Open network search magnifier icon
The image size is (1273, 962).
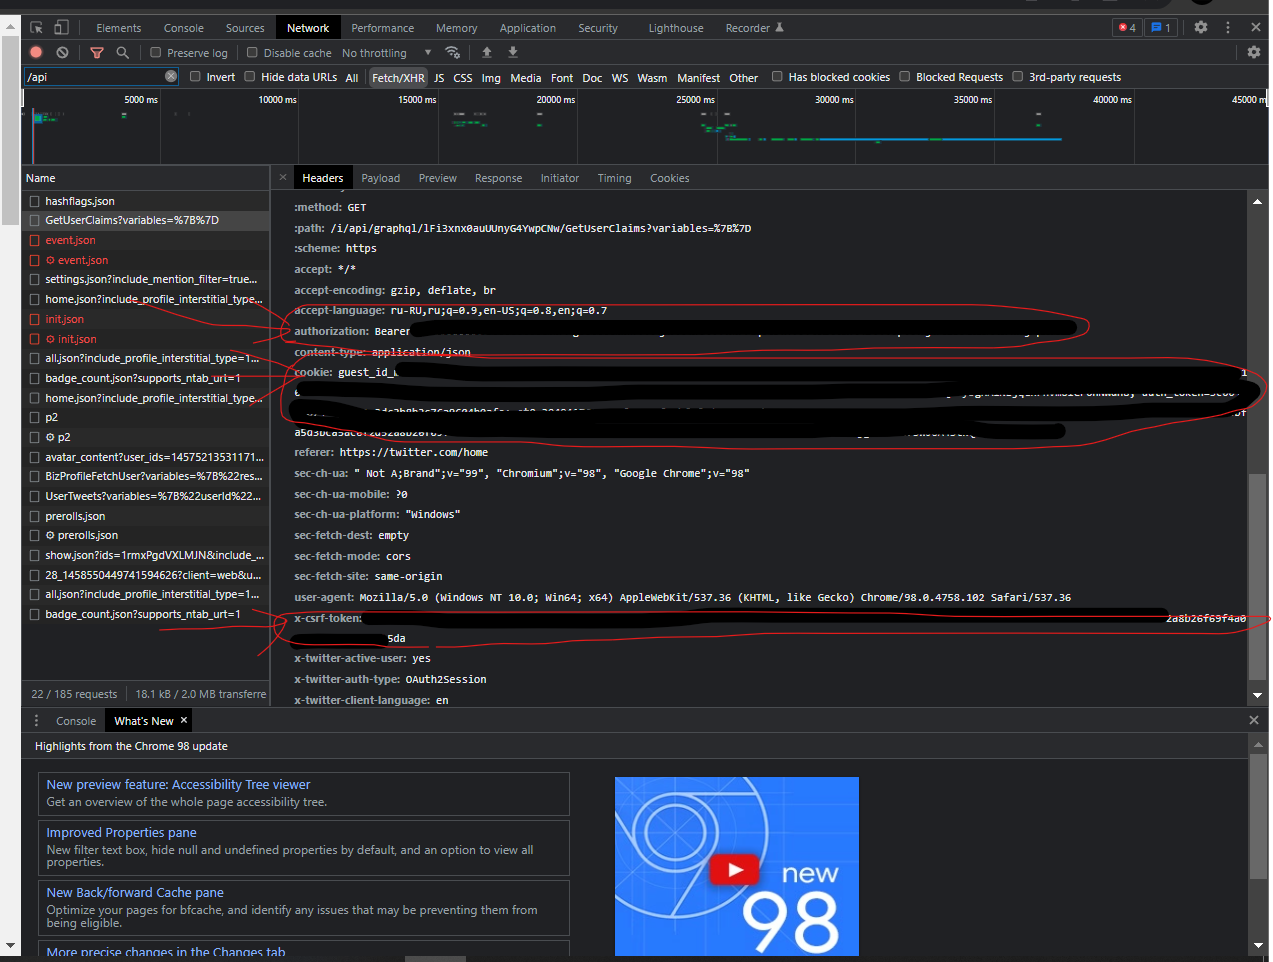coord(122,52)
